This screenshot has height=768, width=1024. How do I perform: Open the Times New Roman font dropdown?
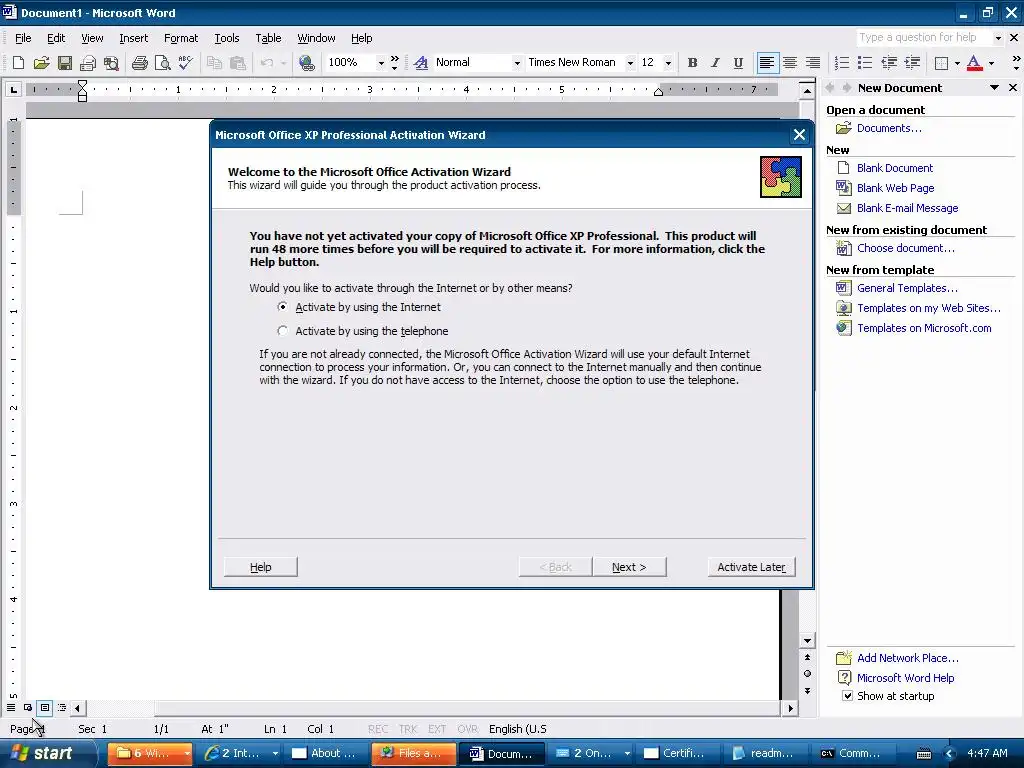(630, 63)
